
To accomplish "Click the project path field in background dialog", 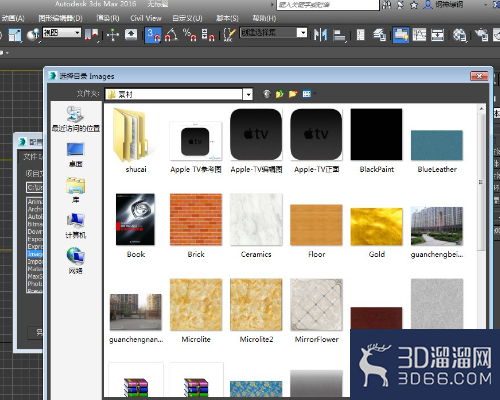I will click(35, 187).
